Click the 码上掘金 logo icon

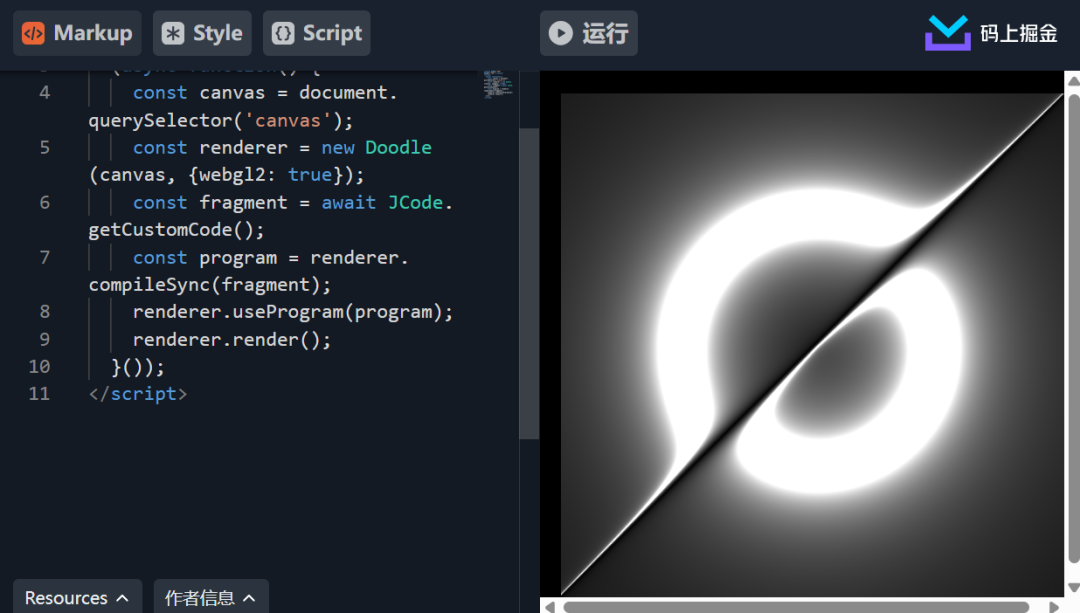pyautogui.click(x=948, y=33)
